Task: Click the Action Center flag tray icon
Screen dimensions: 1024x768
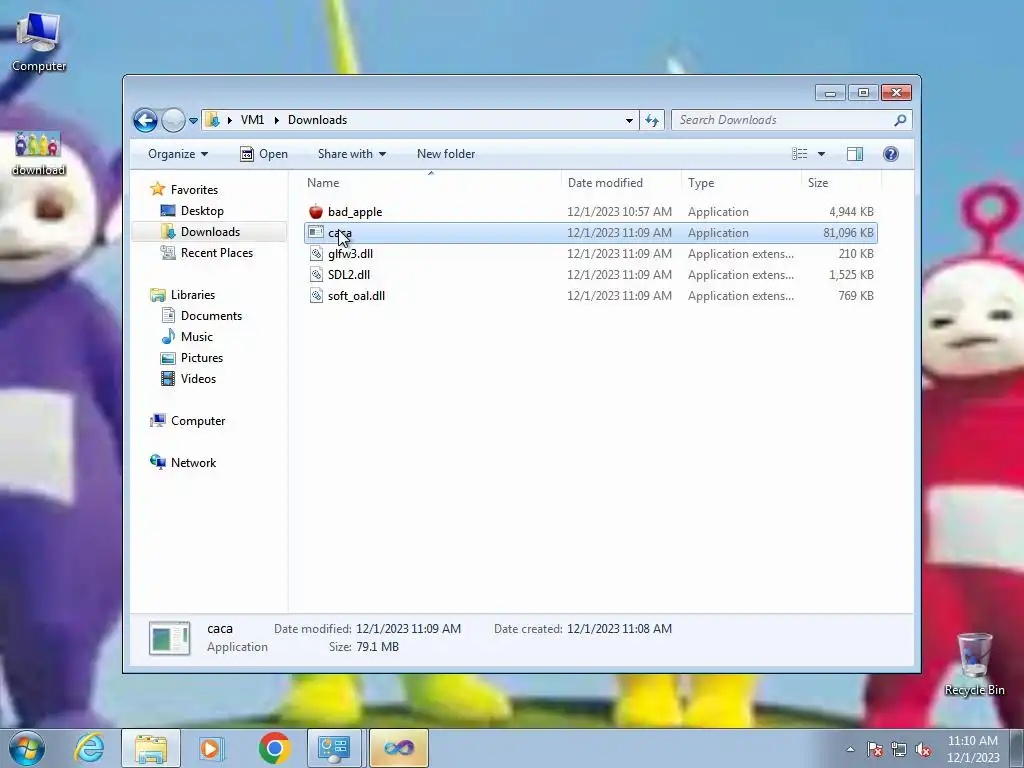Action: point(875,750)
